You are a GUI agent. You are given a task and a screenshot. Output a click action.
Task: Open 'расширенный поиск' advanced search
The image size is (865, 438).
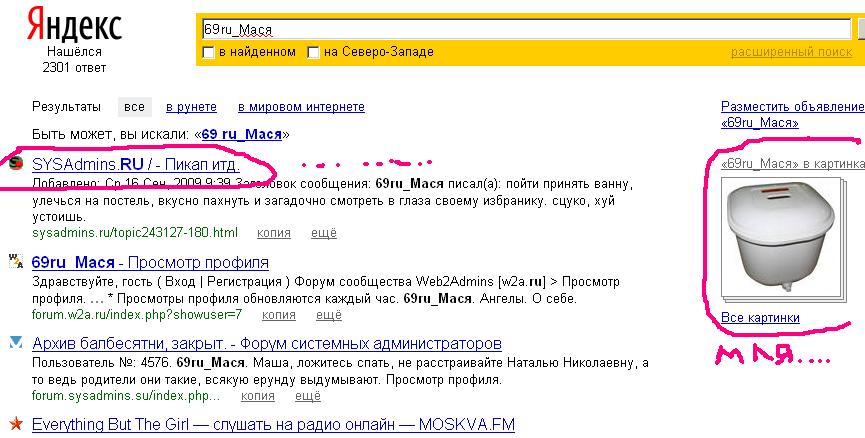pyautogui.click(x=791, y=52)
